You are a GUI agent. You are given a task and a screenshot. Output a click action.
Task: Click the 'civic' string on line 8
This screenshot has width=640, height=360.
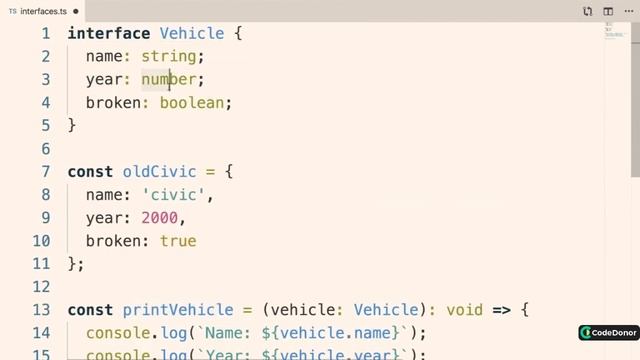[173, 195]
